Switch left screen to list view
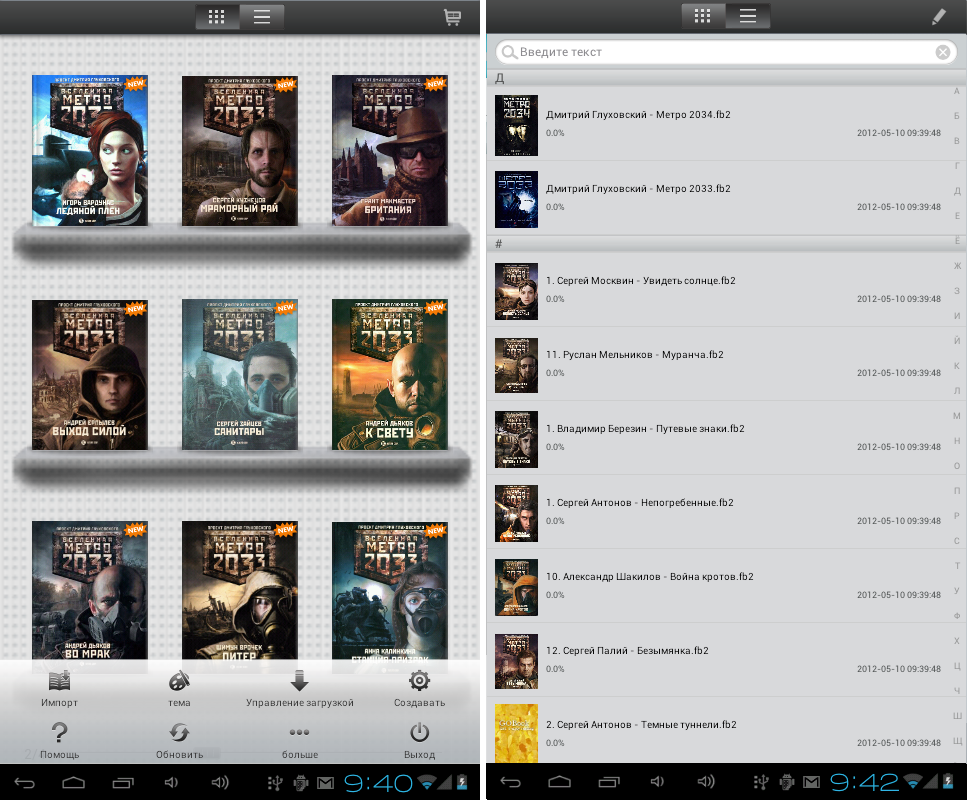Image resolution: width=967 pixels, height=800 pixels. tap(261, 17)
